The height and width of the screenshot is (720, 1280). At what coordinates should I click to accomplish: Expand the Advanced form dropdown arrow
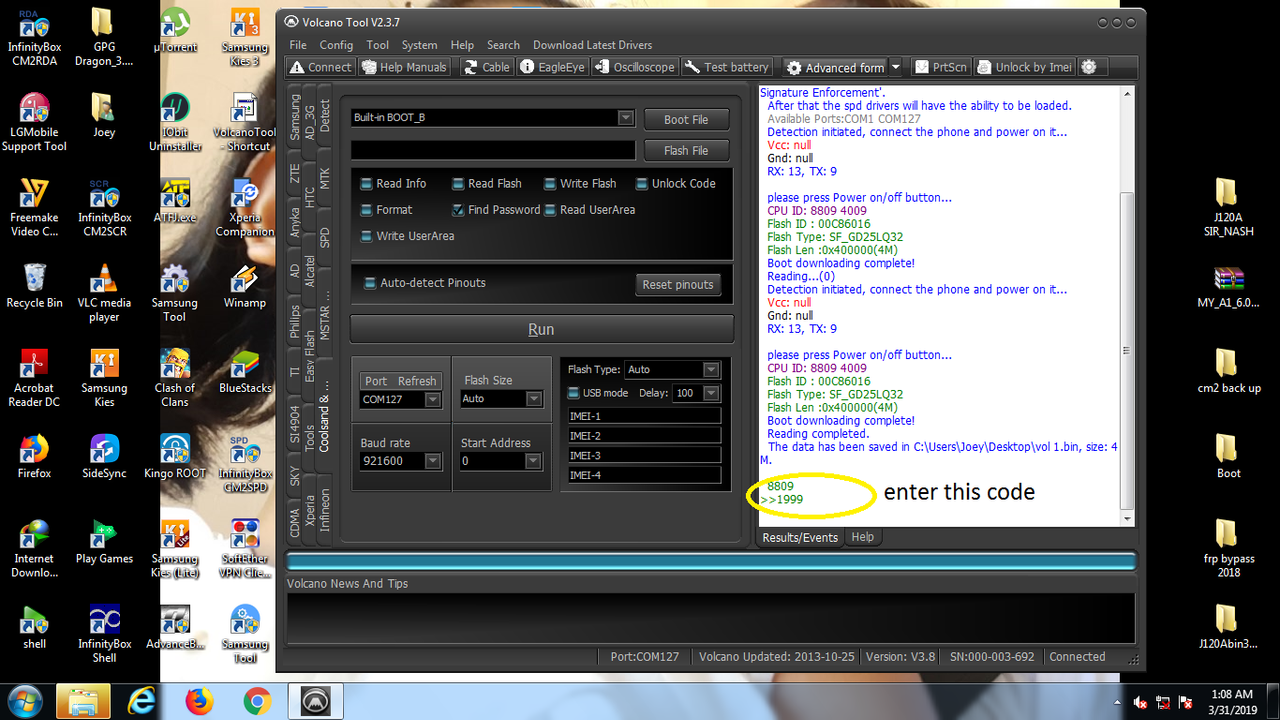tap(895, 67)
